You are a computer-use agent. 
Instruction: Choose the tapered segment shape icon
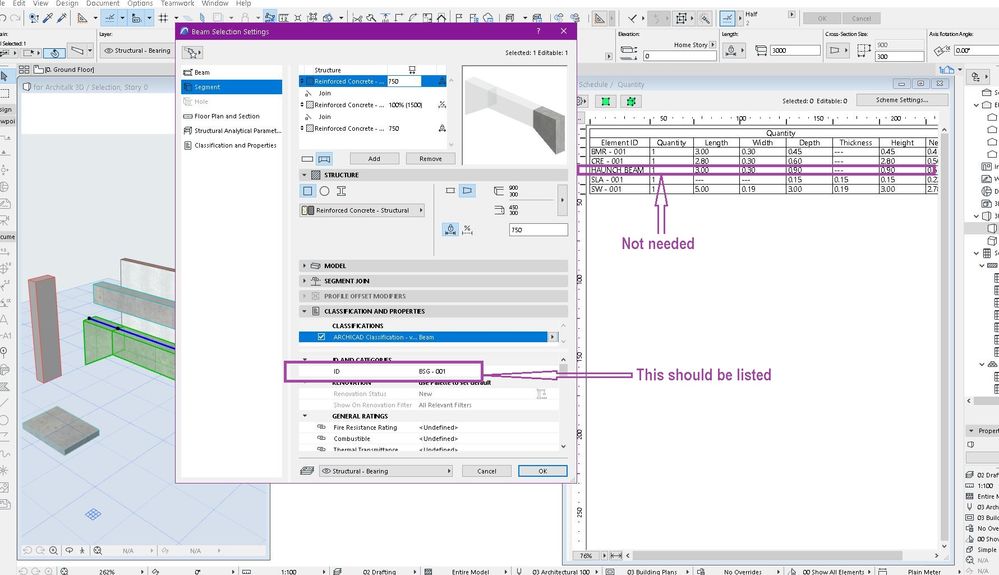tap(467, 190)
